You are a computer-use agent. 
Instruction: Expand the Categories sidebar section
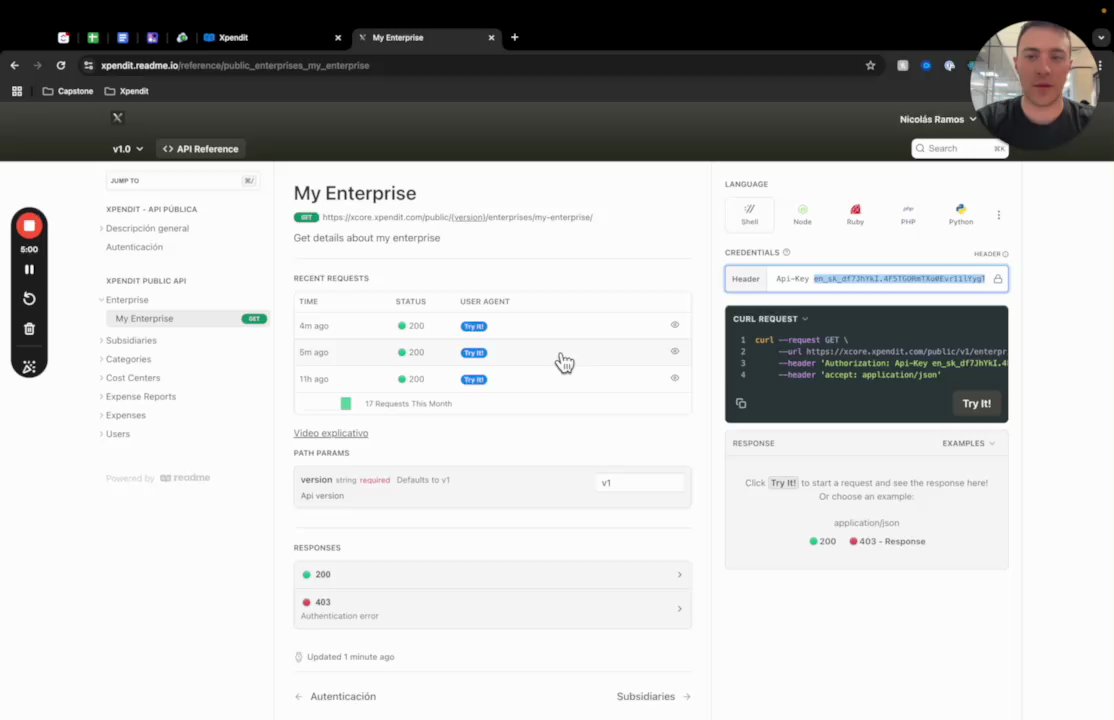click(128, 359)
